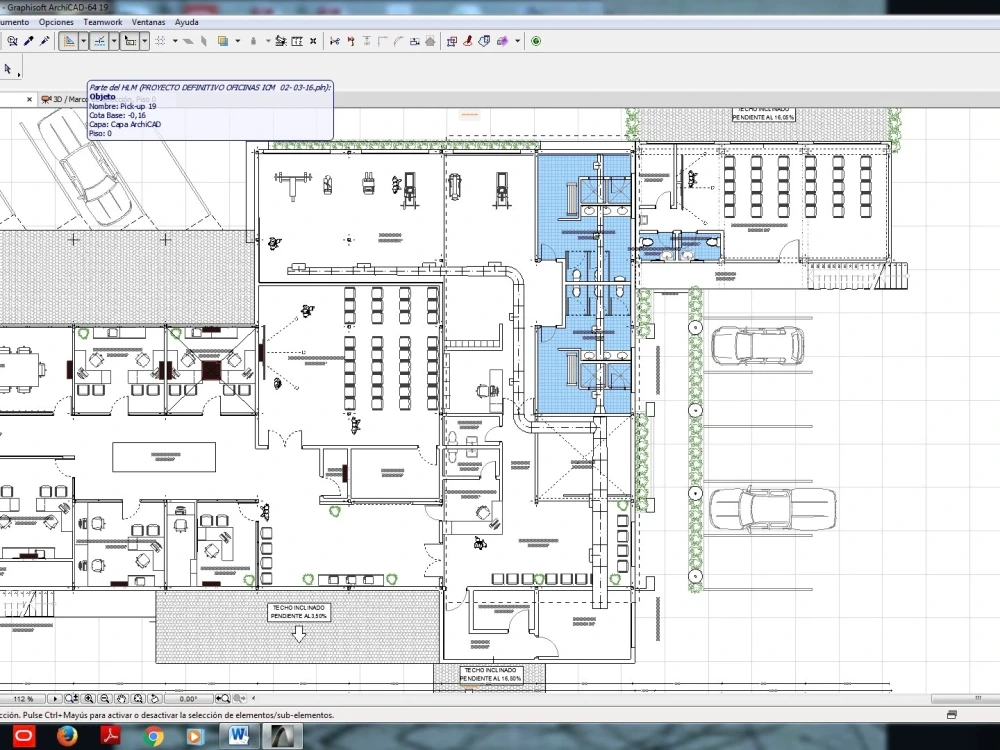Click the purple energy evaluation icon
Viewport: 1000px width, 750px height.
tap(503, 41)
